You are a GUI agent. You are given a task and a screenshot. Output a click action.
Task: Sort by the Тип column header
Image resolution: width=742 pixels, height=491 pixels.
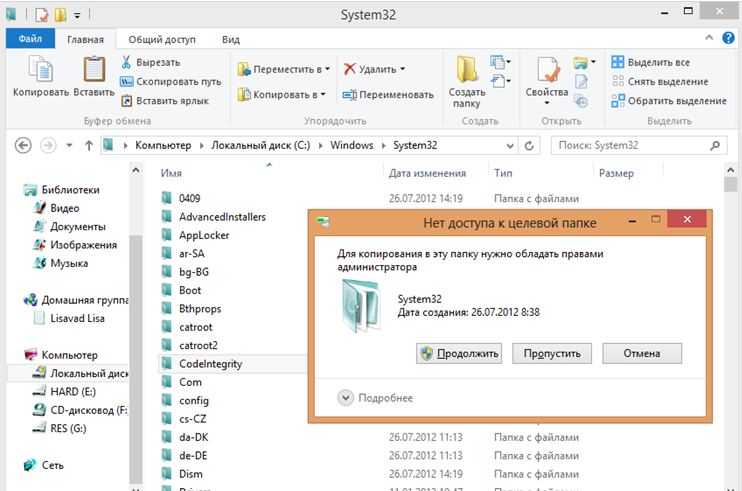point(503,173)
